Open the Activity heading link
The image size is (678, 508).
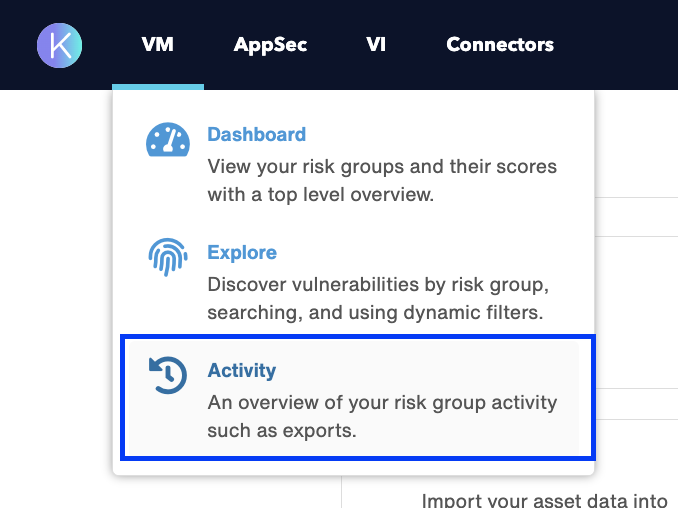[x=242, y=371]
